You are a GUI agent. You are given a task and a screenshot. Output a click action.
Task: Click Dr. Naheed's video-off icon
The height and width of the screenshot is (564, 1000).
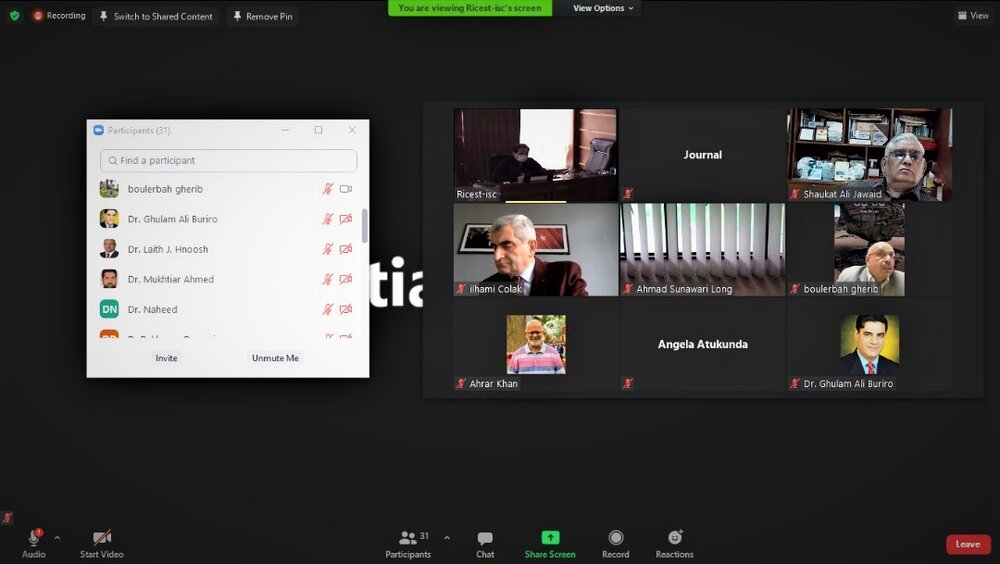pyautogui.click(x=346, y=309)
